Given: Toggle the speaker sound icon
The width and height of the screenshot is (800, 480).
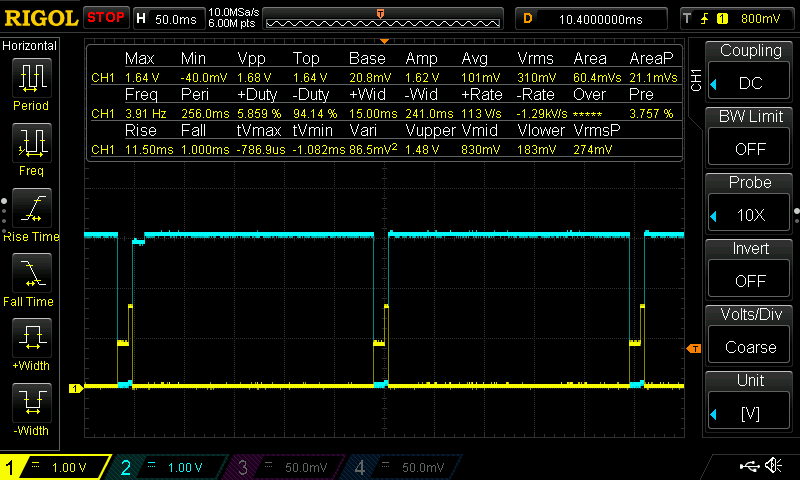Looking at the screenshot, I should 774,465.
